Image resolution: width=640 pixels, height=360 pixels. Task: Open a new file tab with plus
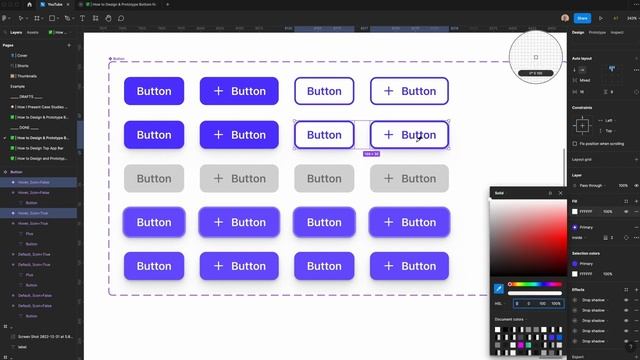point(167,4)
